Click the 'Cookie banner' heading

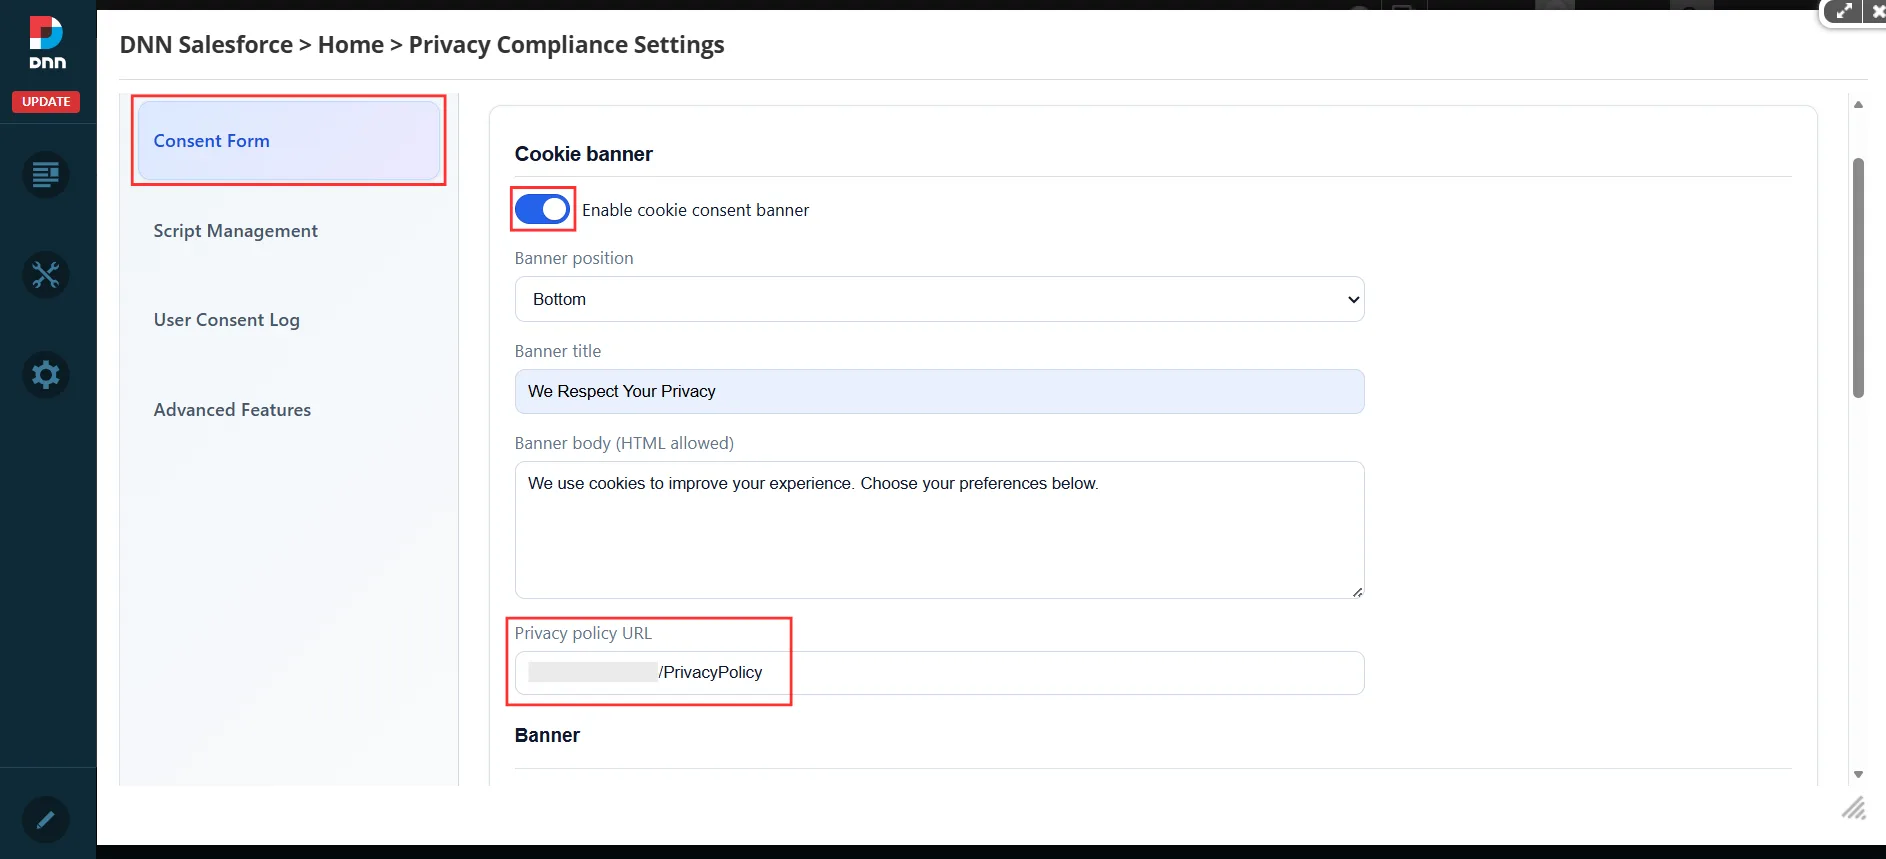584,154
